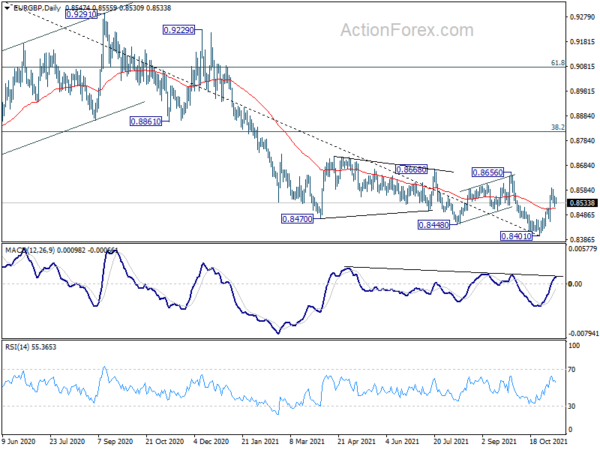600x450 pixels.
Task: Select the 0.86560 high price label
Action: click(488, 173)
